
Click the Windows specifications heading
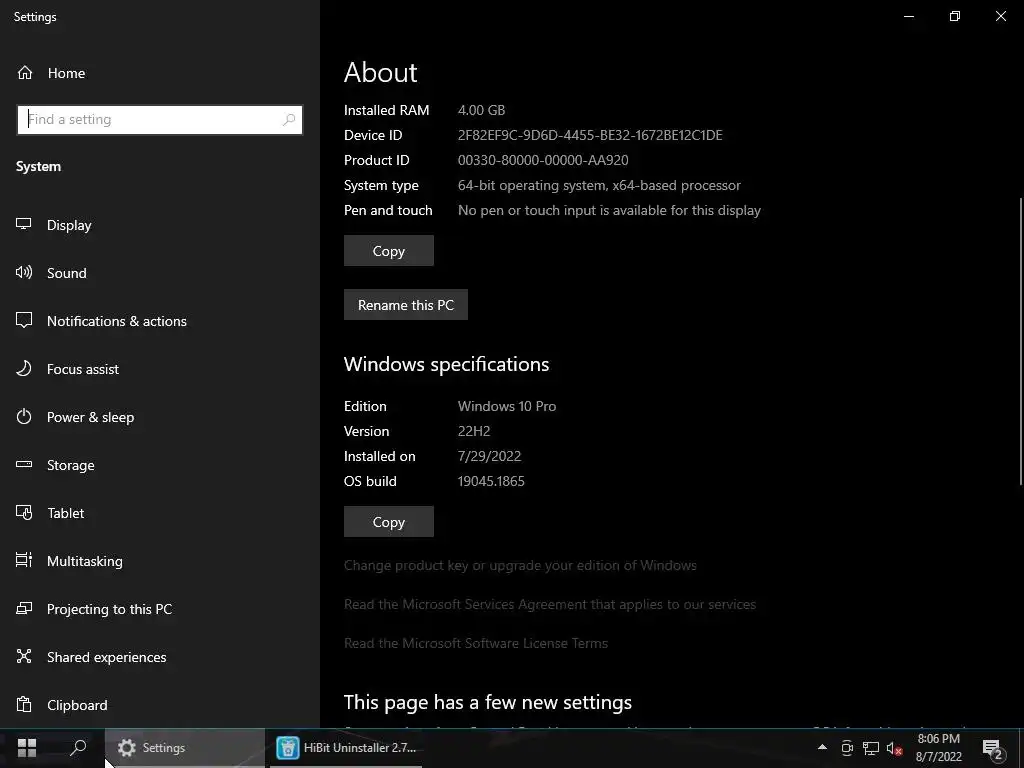(x=447, y=364)
